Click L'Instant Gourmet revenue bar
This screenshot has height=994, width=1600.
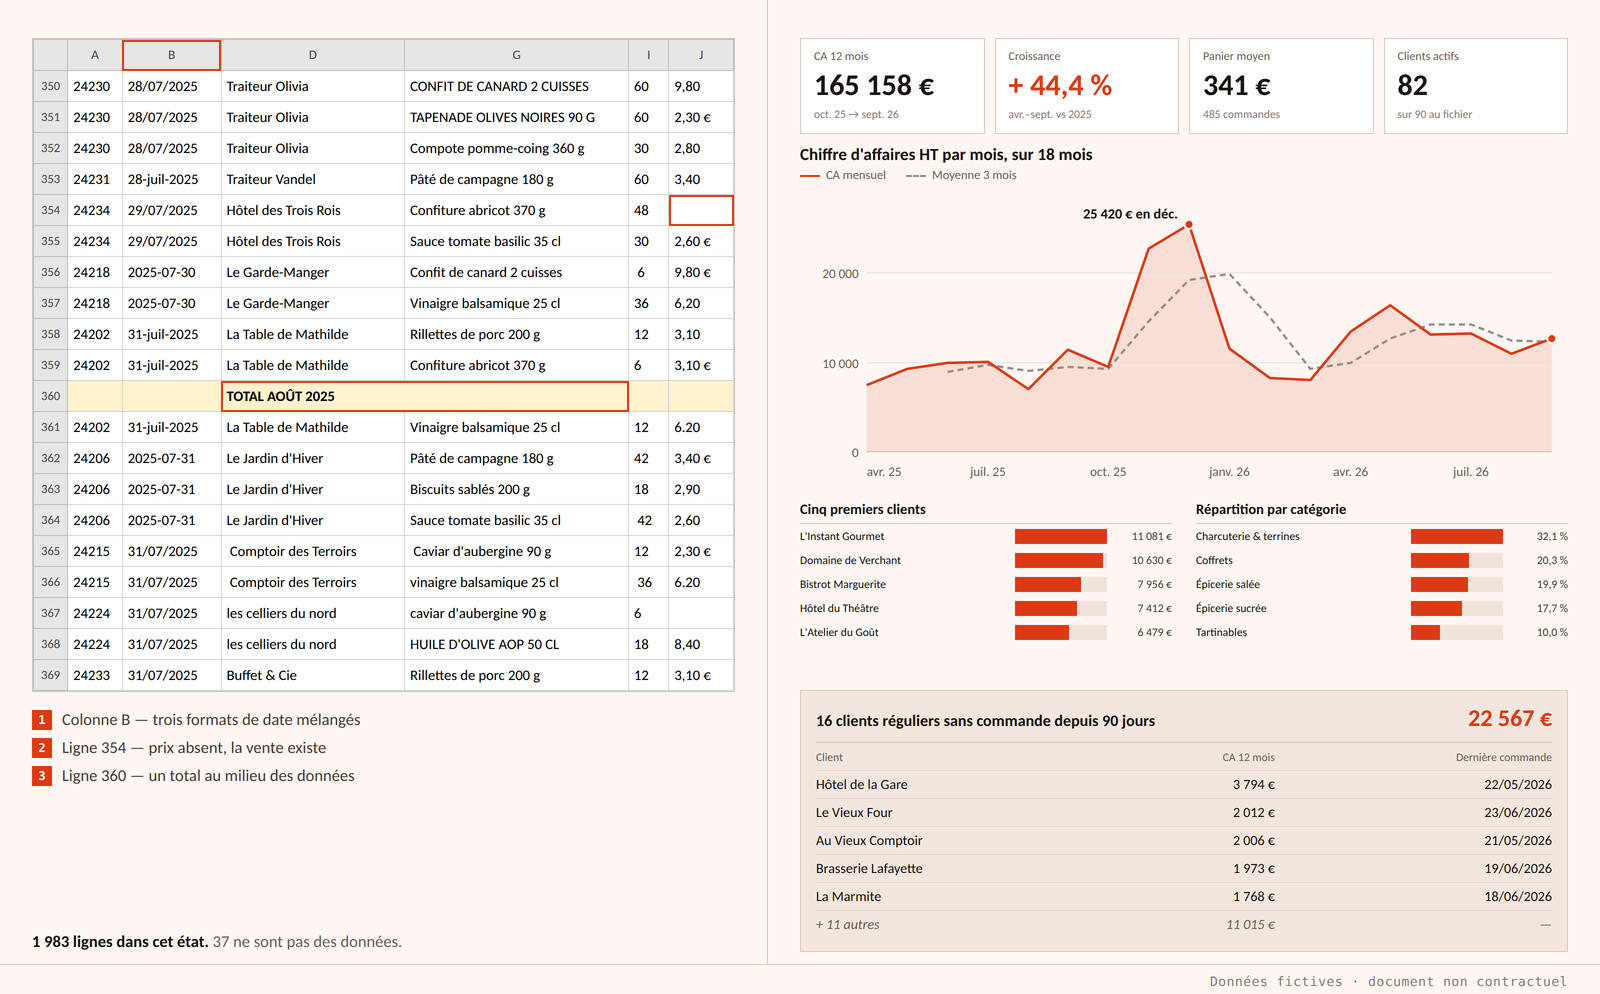coord(1061,537)
